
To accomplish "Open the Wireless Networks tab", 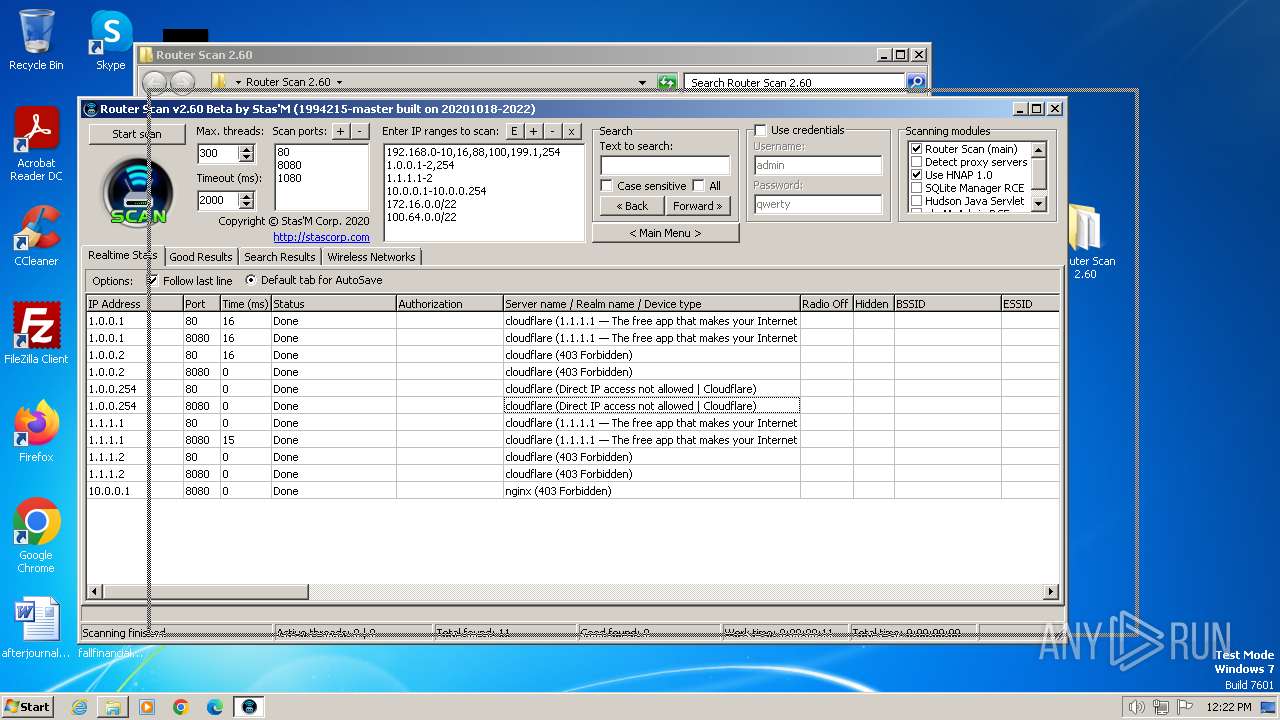I will click(371, 257).
